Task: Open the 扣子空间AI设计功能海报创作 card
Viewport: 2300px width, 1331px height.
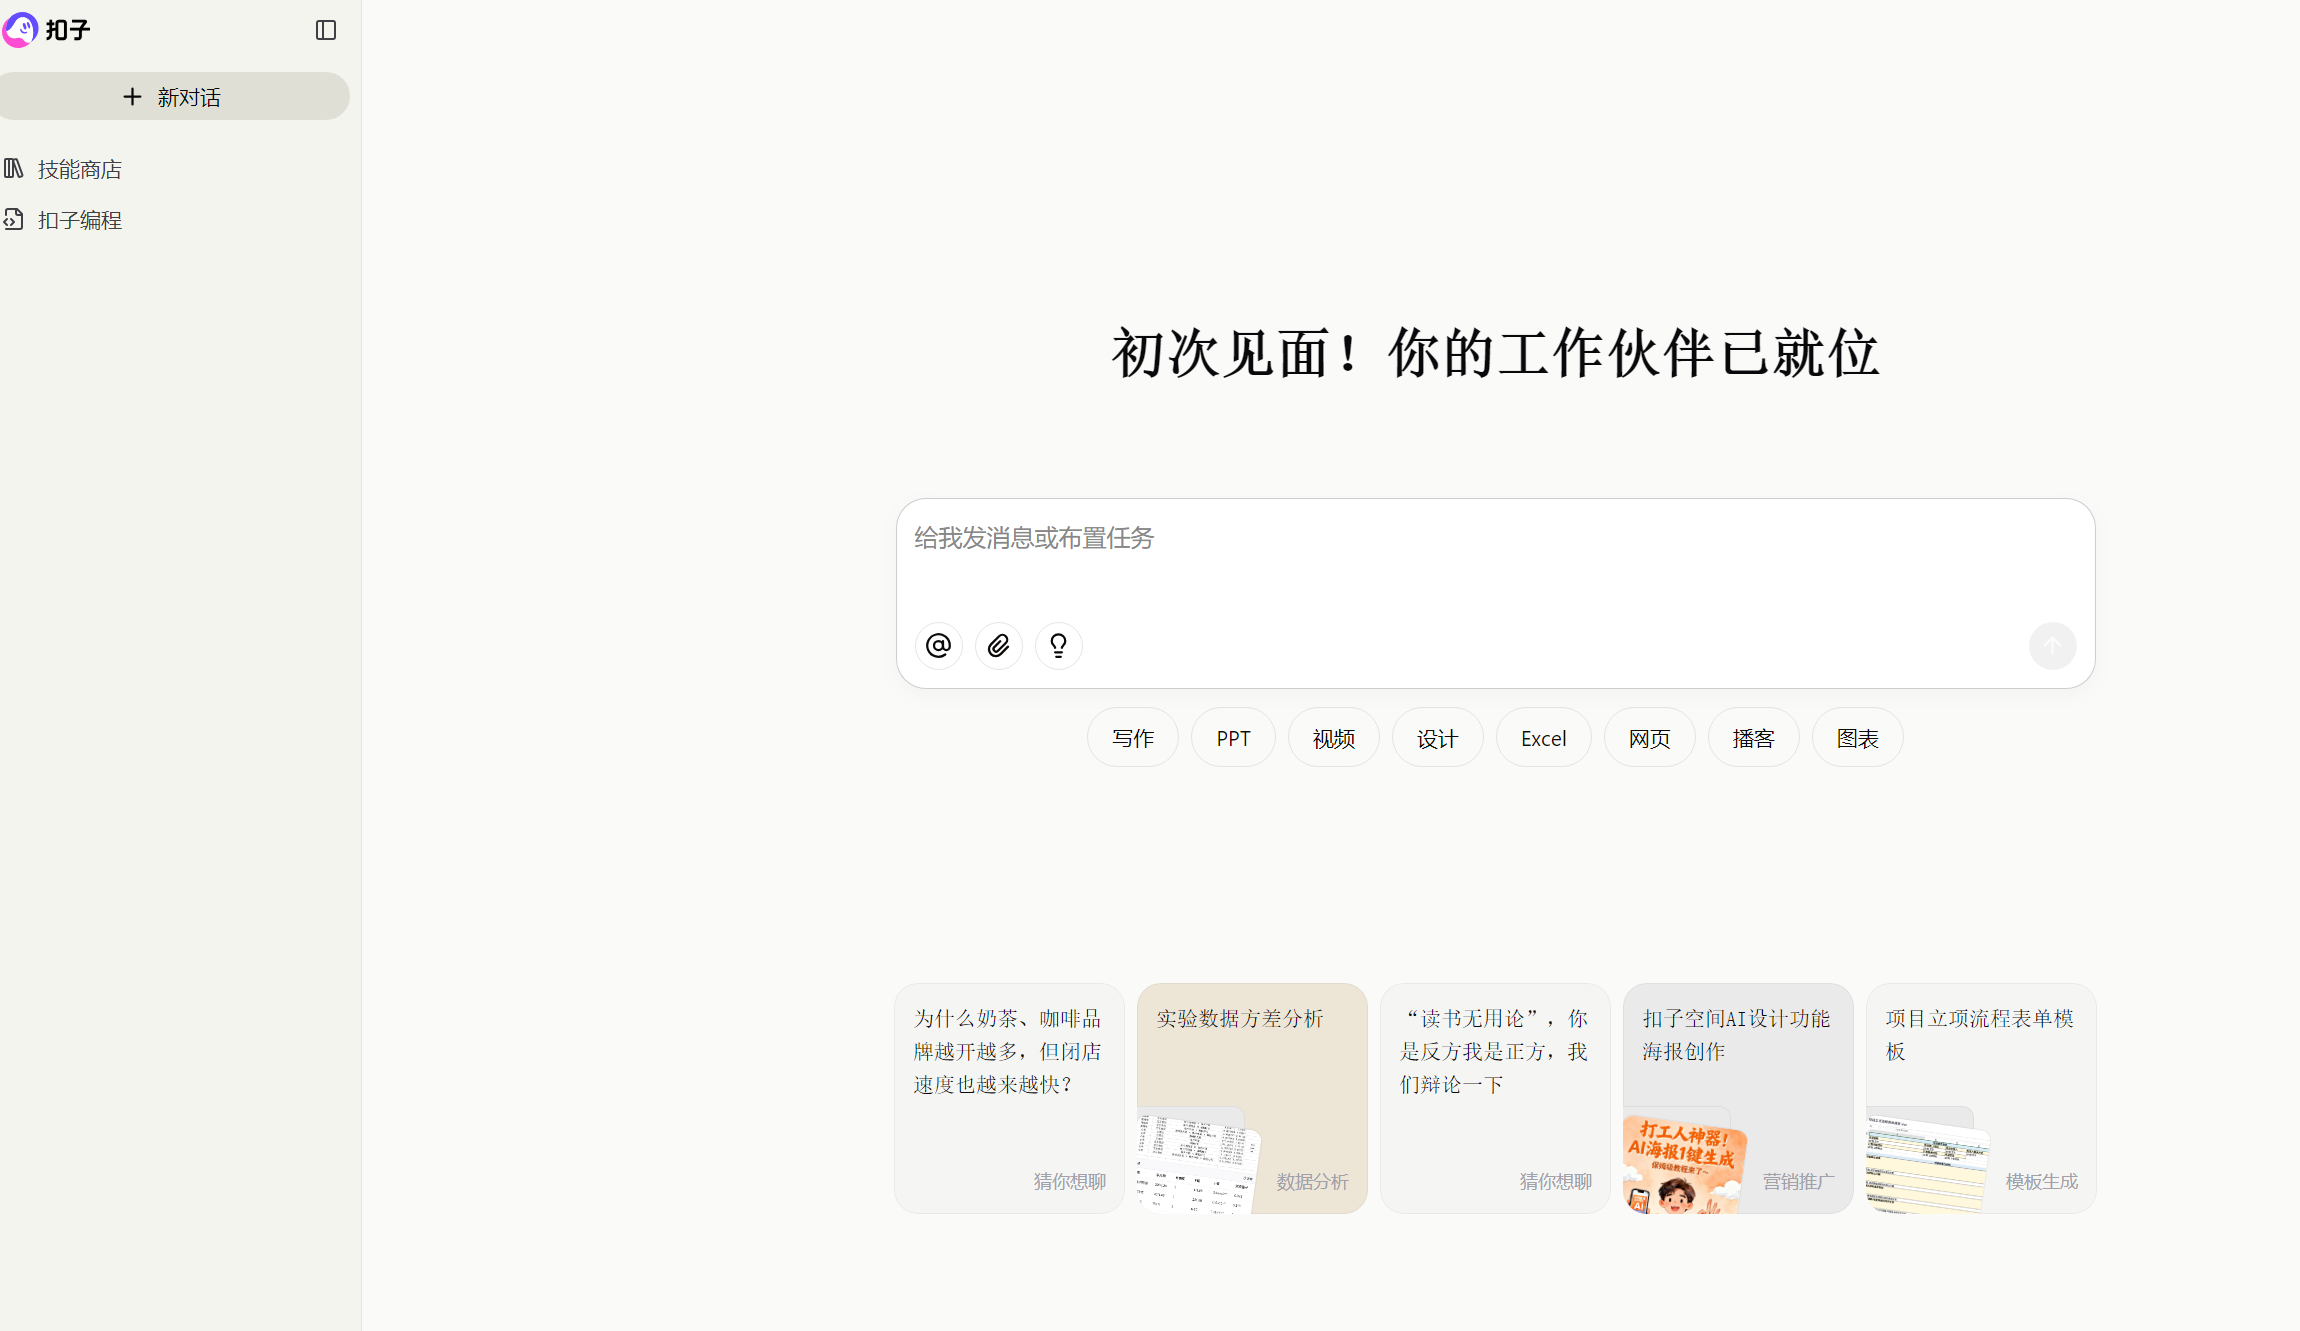Action: click(x=1737, y=1098)
